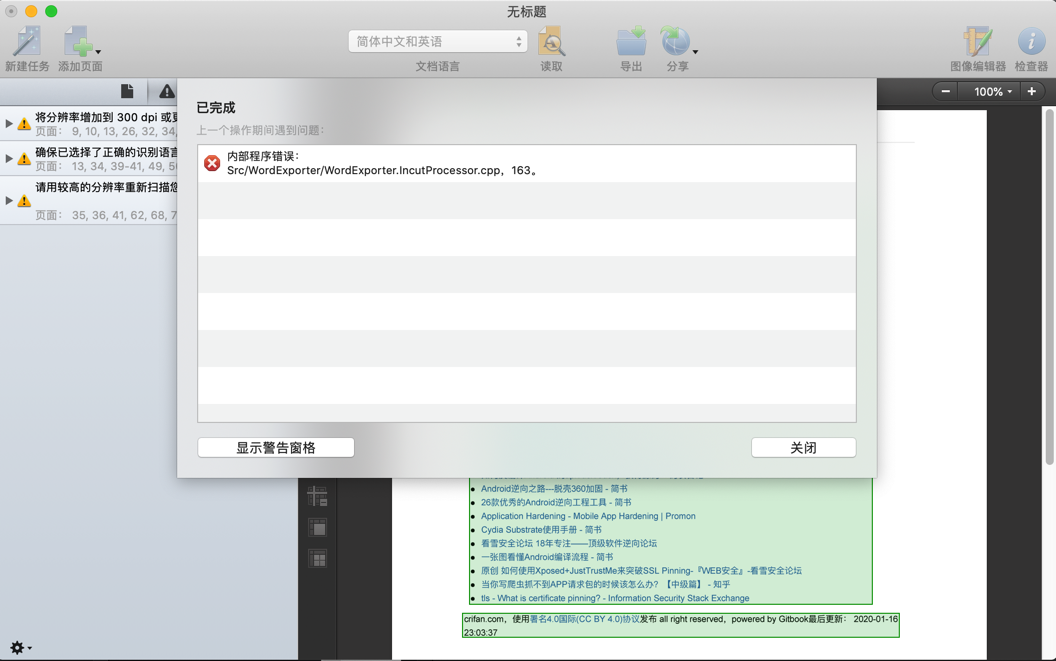Click the 添加页面 icon
The width and height of the screenshot is (1056, 661).
point(77,42)
